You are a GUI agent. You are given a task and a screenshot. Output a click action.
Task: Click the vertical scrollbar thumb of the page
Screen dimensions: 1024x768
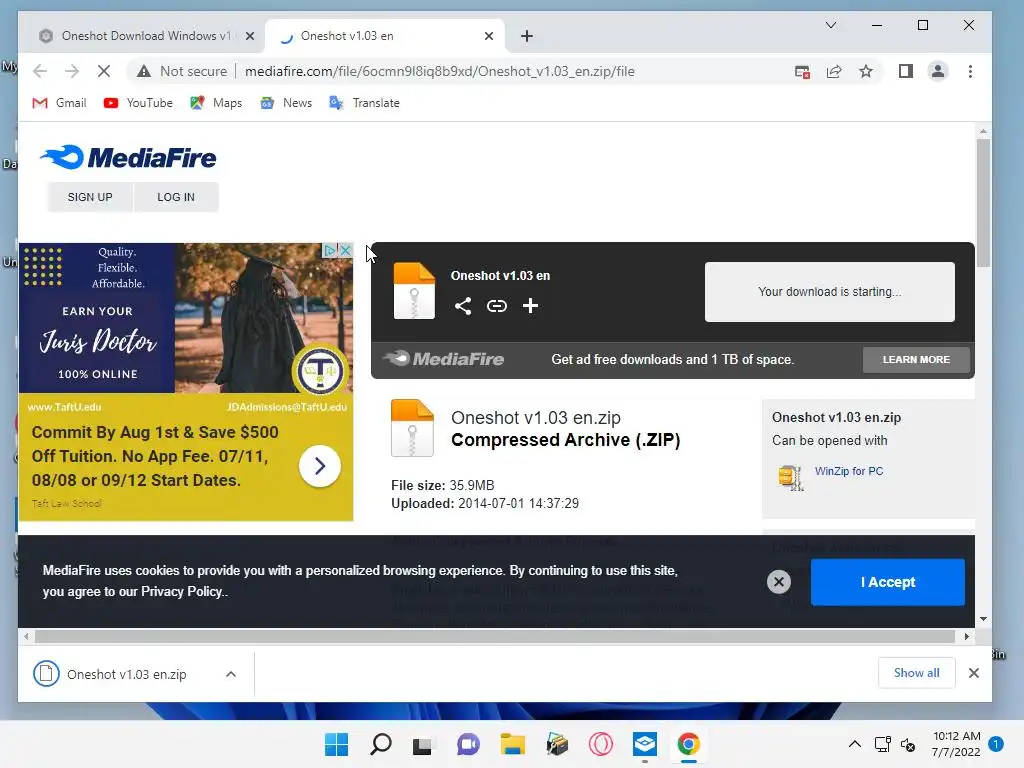pyautogui.click(x=983, y=202)
